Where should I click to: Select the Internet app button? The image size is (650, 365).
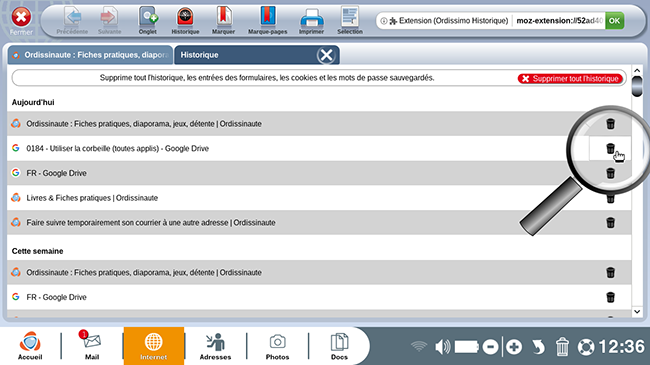153,346
